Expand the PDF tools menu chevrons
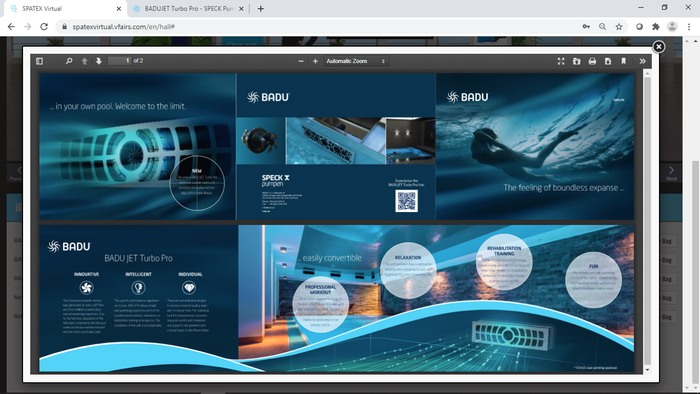This screenshot has width=700, height=394. (642, 61)
